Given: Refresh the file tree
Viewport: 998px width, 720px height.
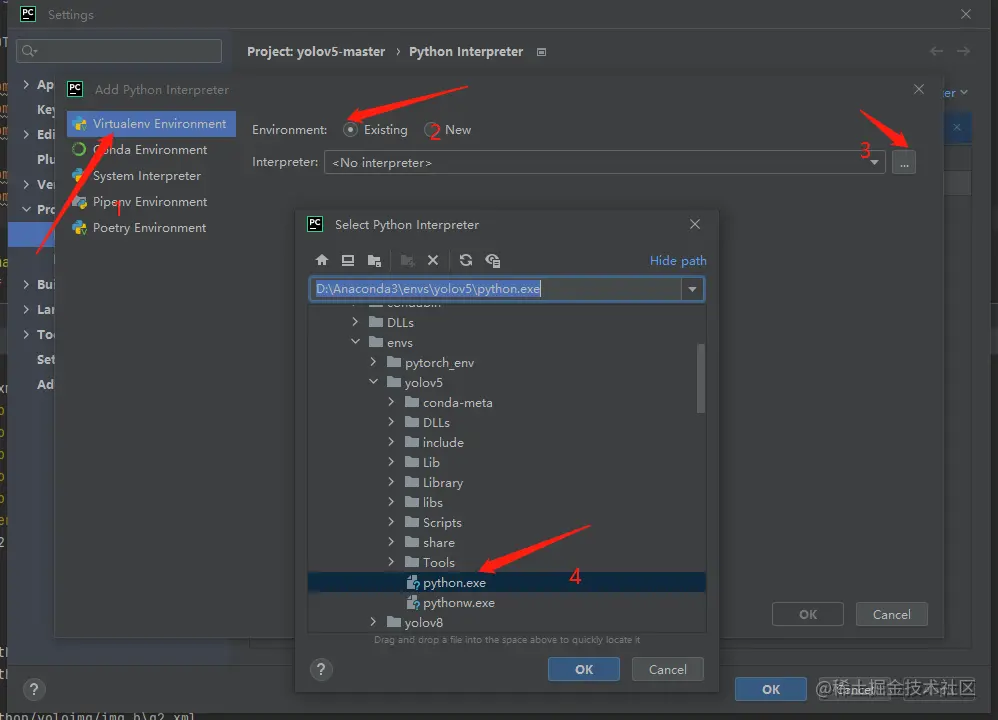Looking at the screenshot, I should coord(466,260).
